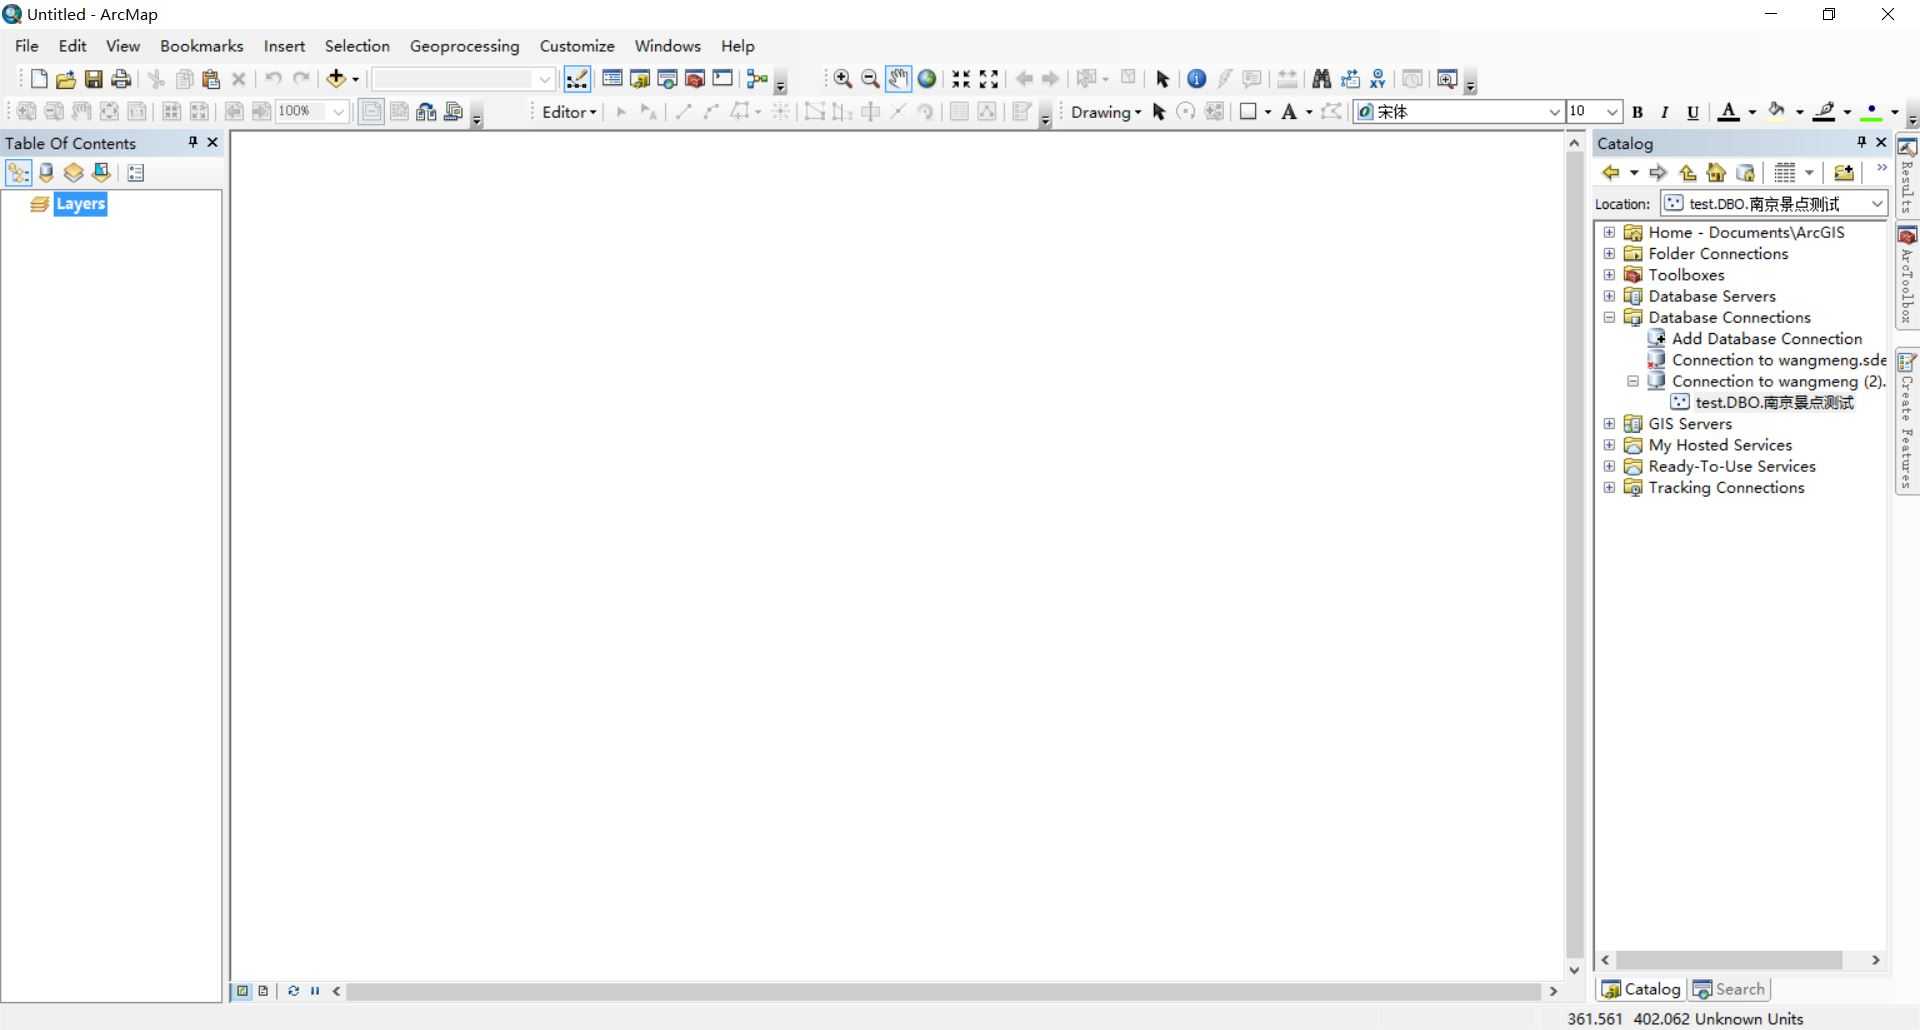Select the Select Elements arrow tool
This screenshot has width=1920, height=1030.
coord(1162,79)
